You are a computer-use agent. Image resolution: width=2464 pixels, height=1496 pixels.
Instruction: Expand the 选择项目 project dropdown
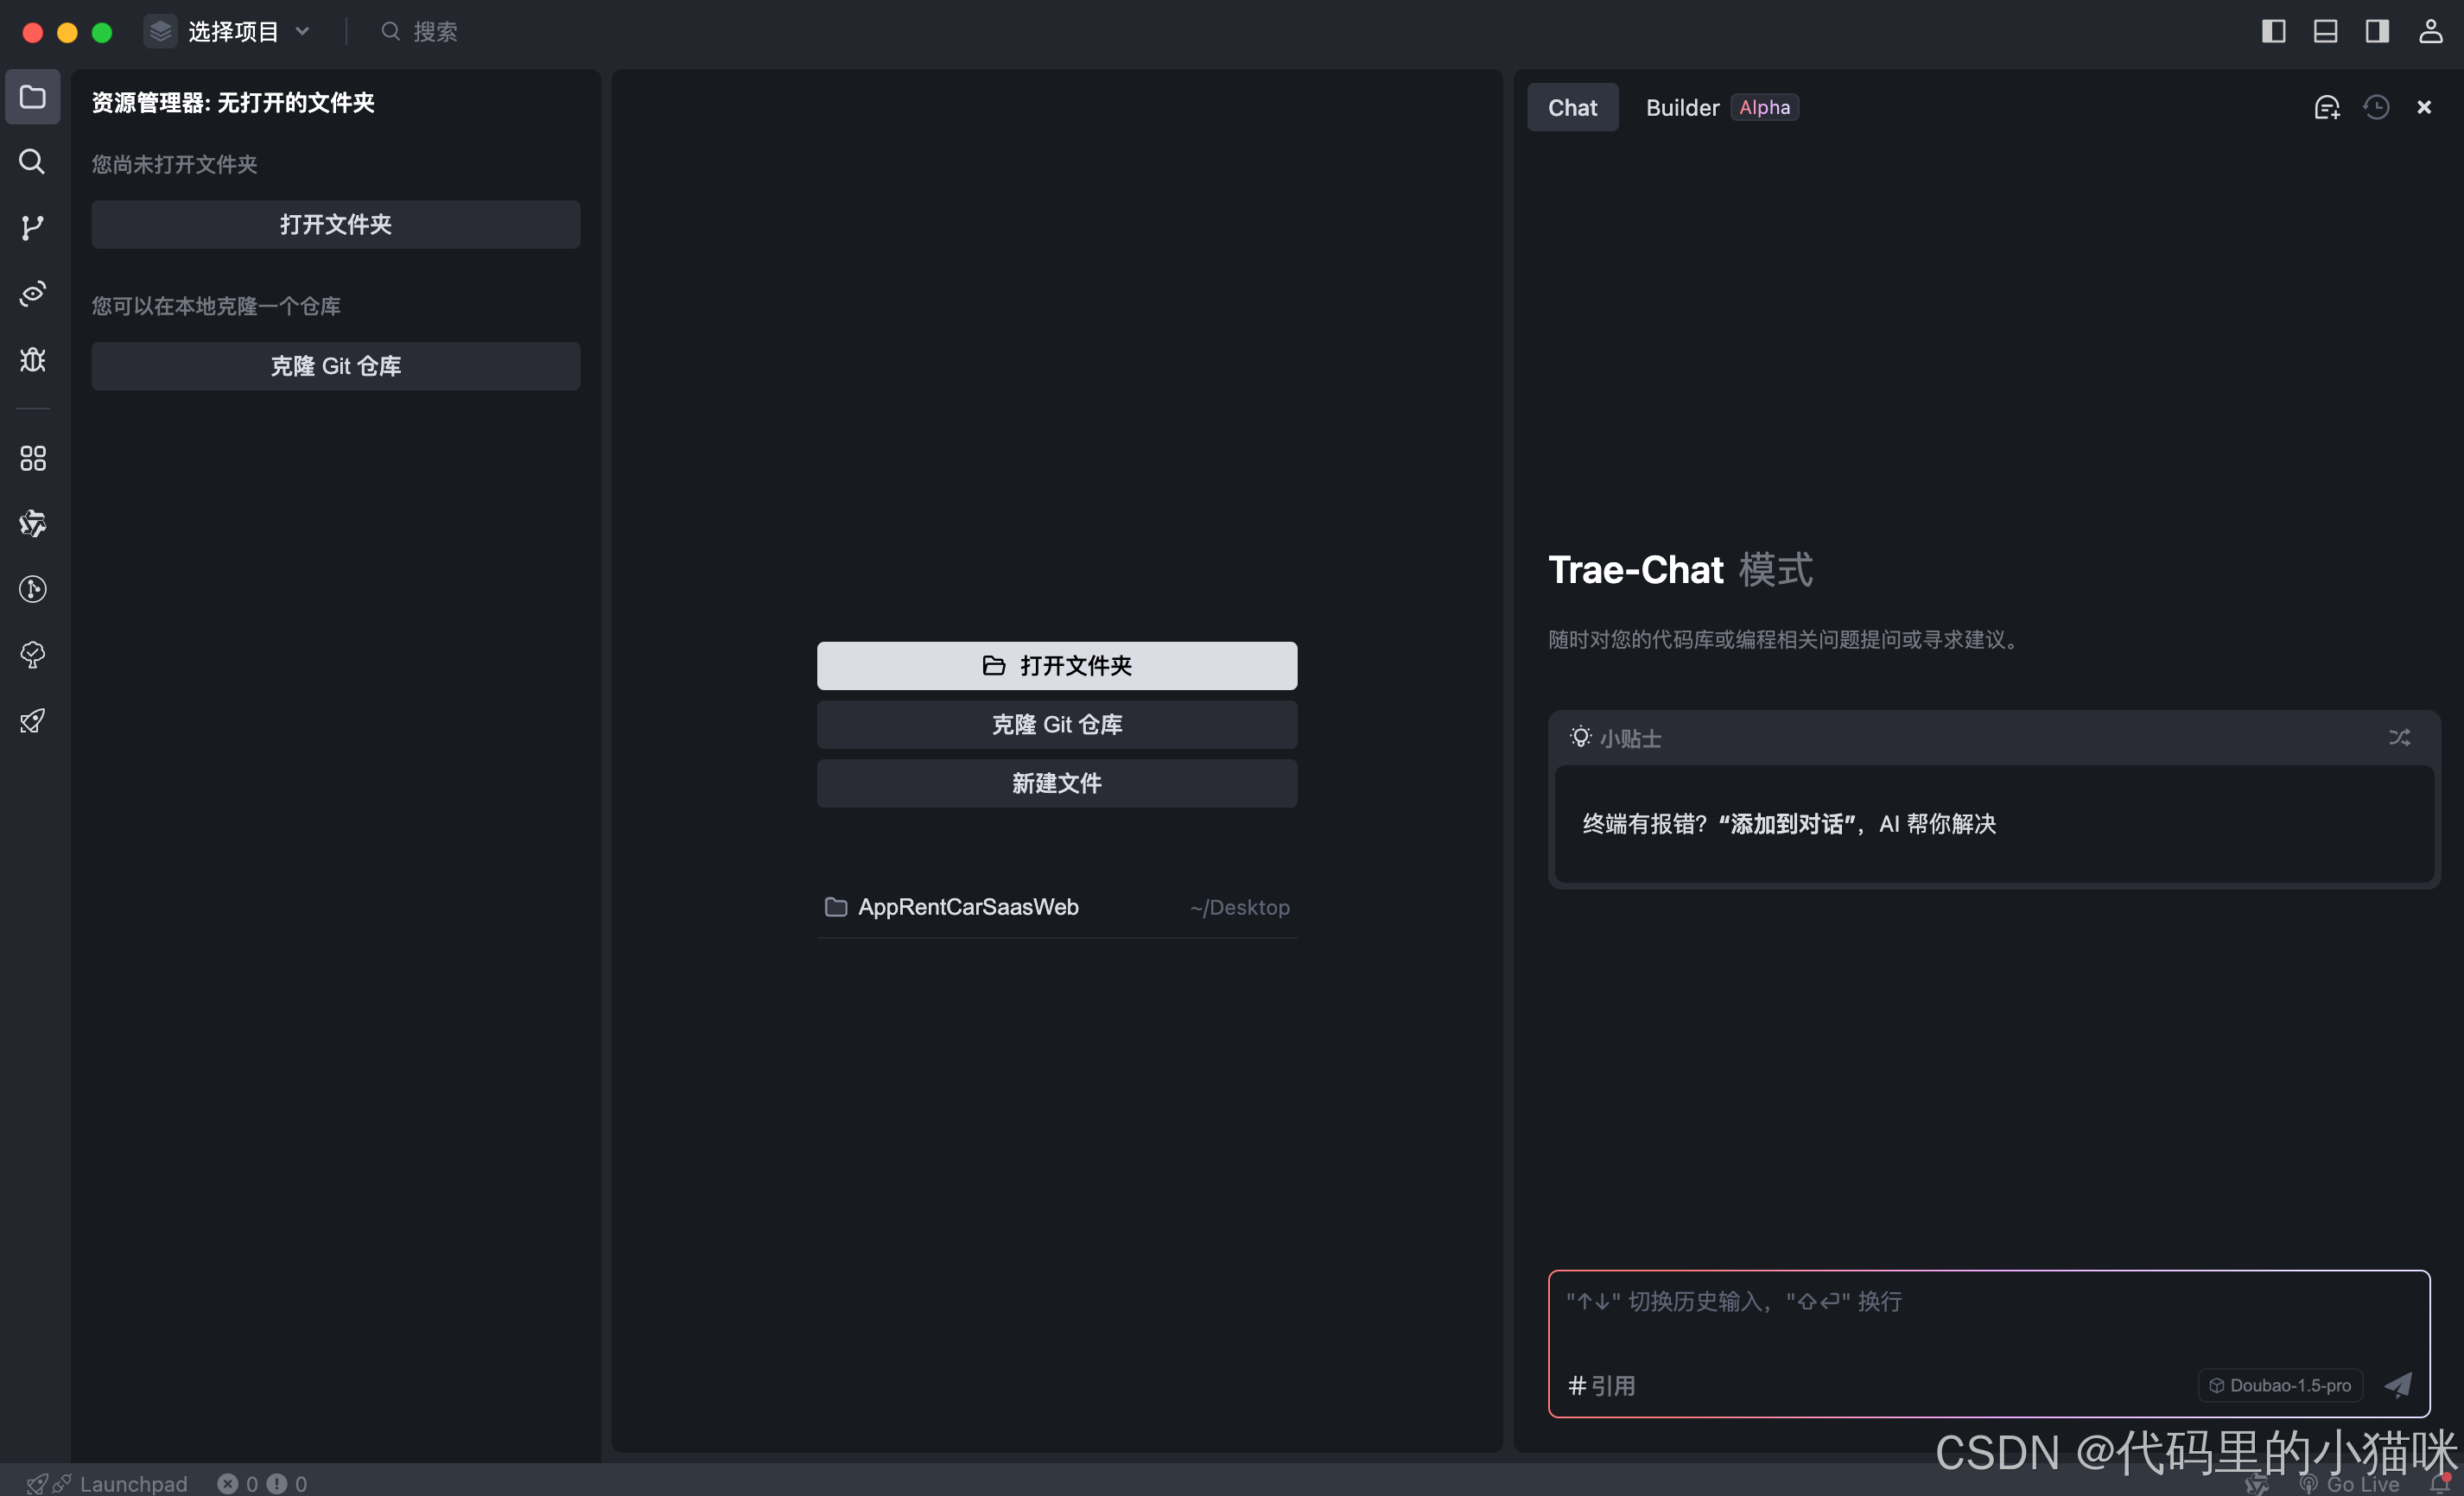232,32
